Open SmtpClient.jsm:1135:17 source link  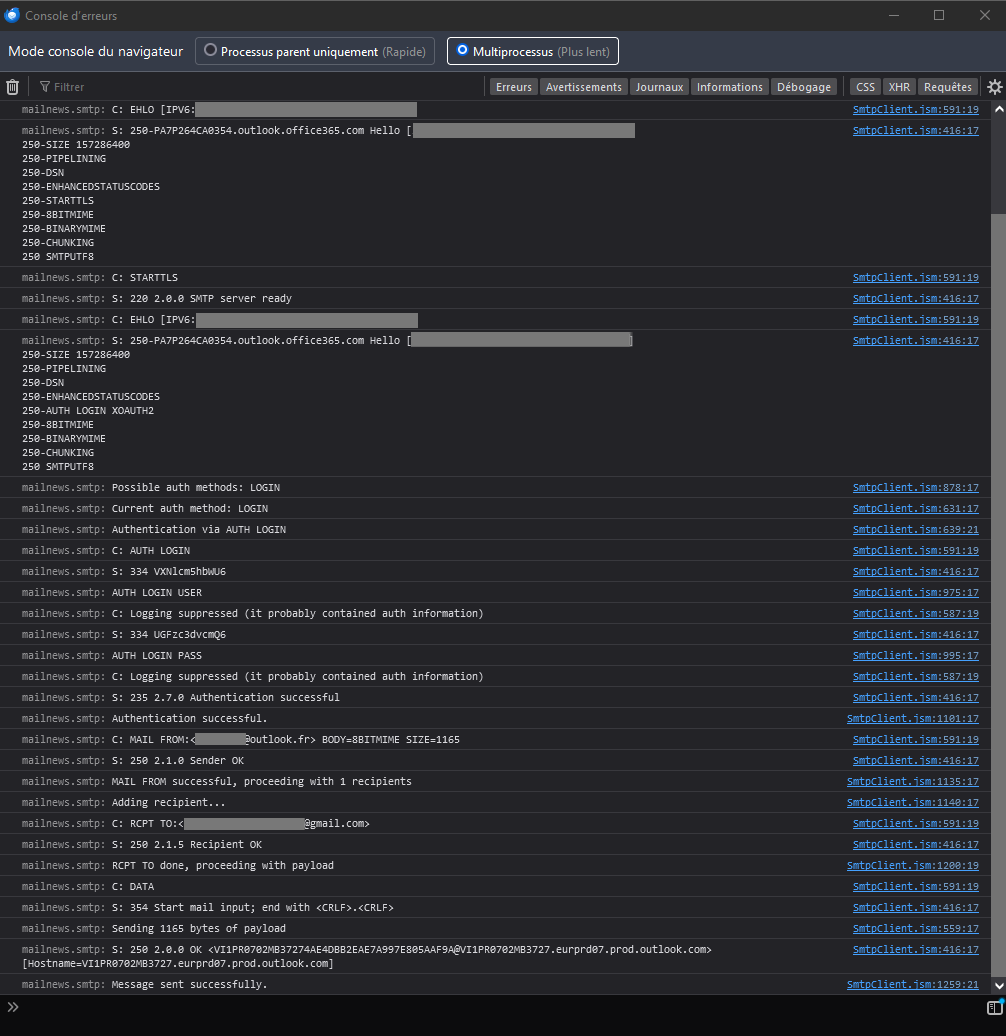click(913, 782)
